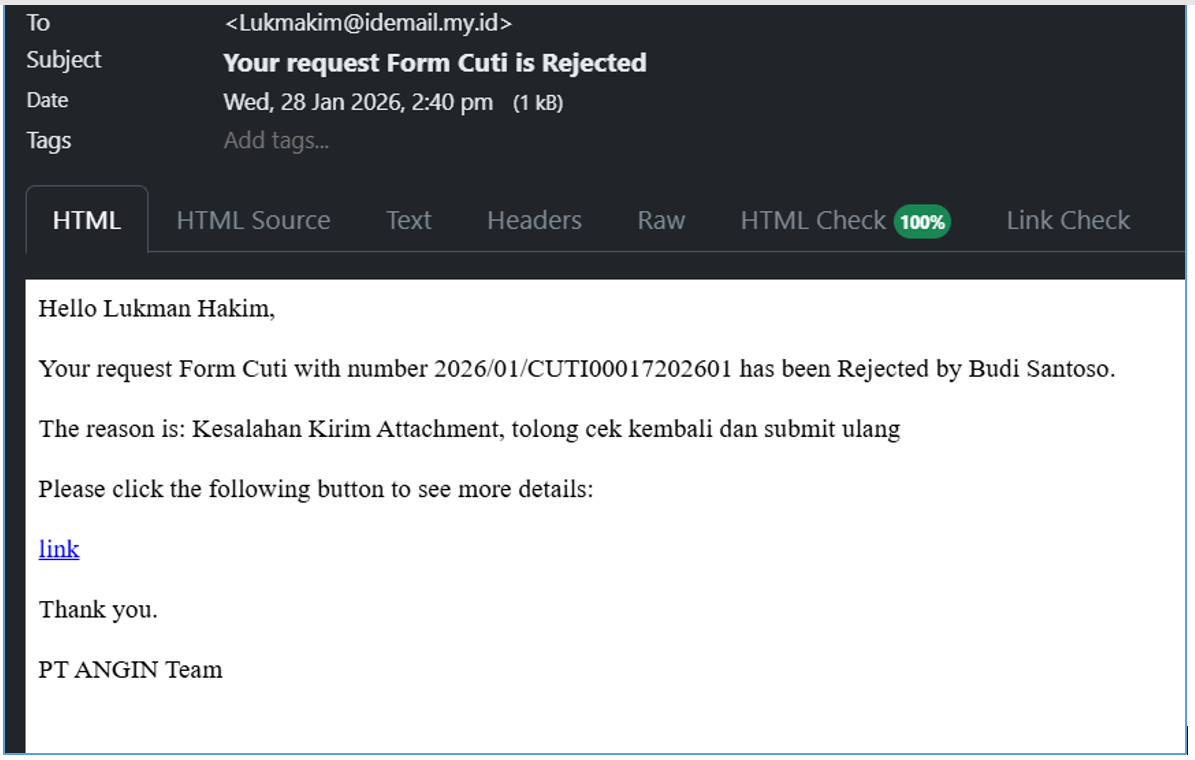View the Headers tab
Image resolution: width=1195 pixels, height=760 pixels.
pyautogui.click(x=534, y=220)
